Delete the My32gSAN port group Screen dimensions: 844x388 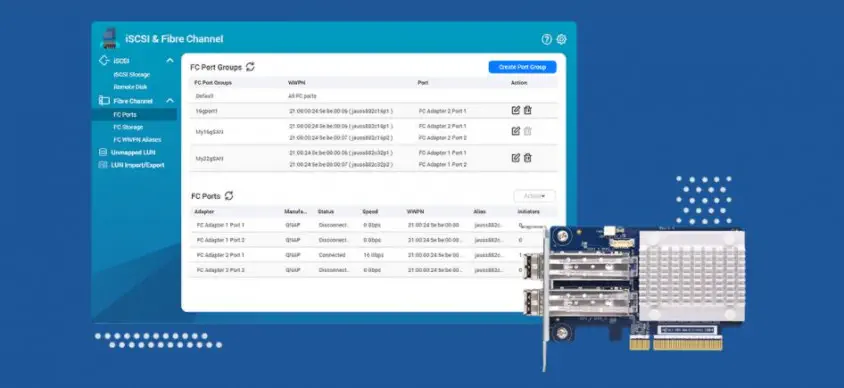[528, 158]
